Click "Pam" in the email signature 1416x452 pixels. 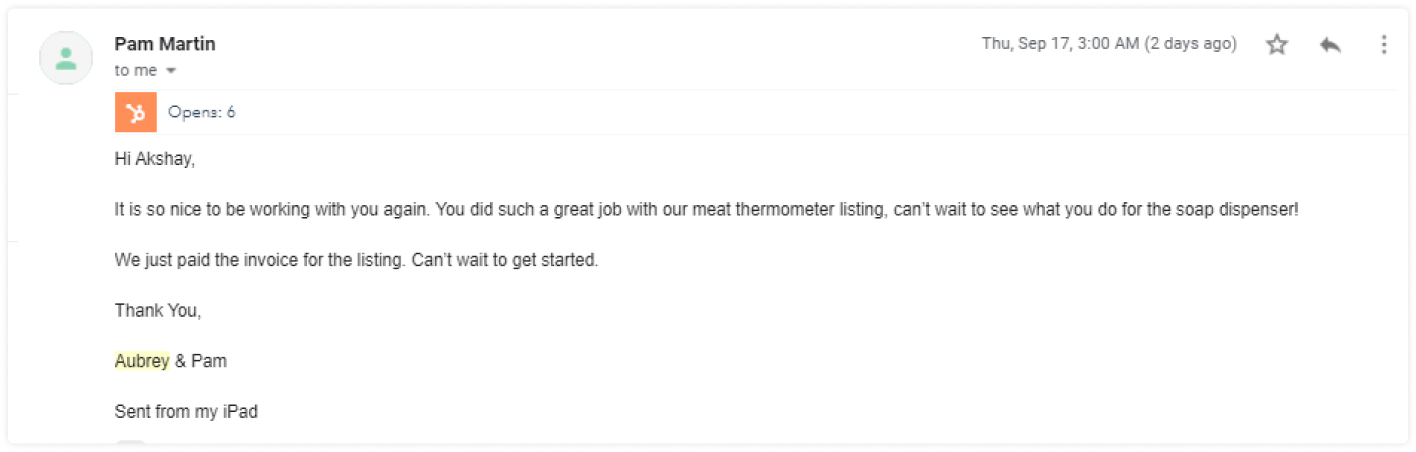pyautogui.click(x=209, y=361)
